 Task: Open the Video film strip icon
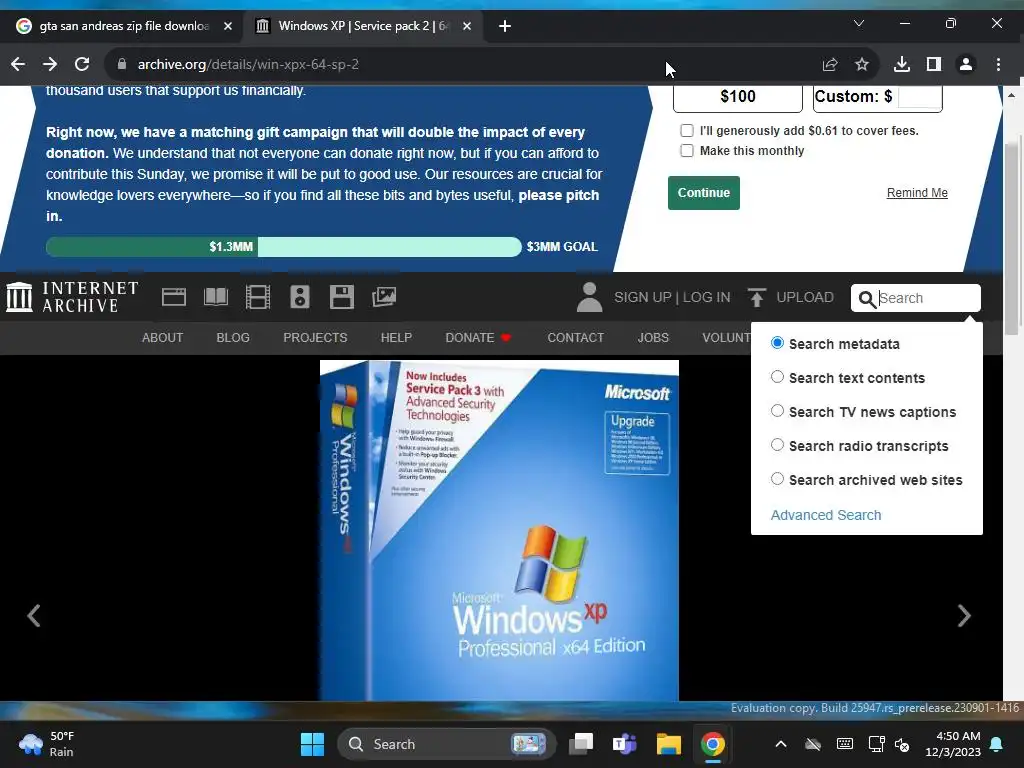click(257, 297)
